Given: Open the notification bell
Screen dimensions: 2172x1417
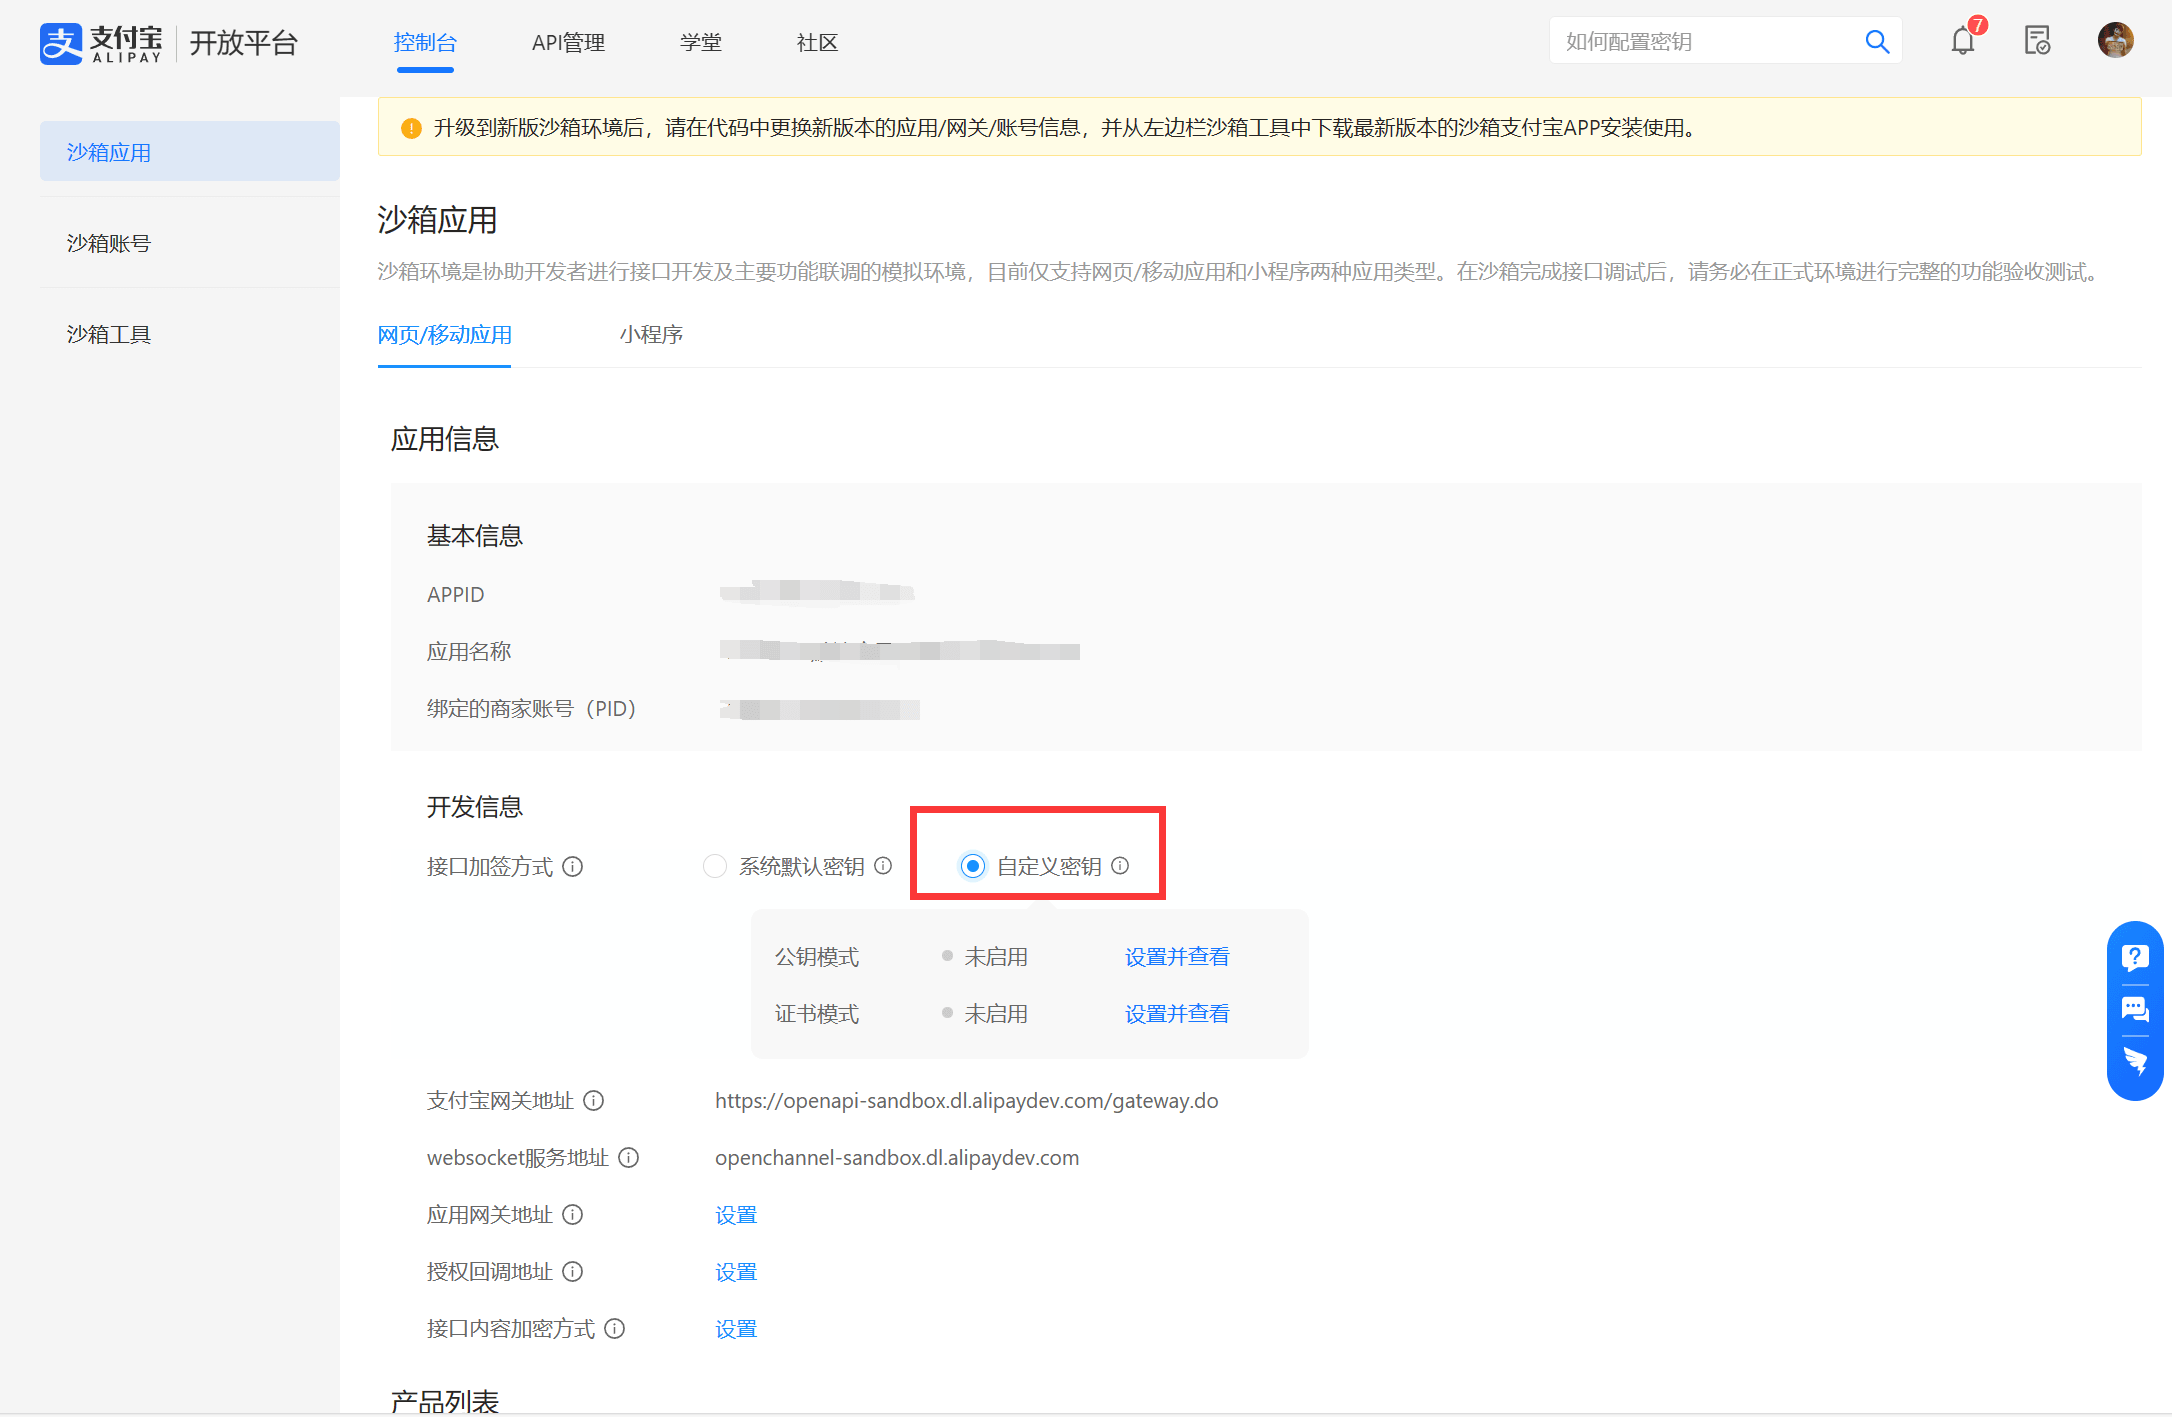Looking at the screenshot, I should 1962,41.
